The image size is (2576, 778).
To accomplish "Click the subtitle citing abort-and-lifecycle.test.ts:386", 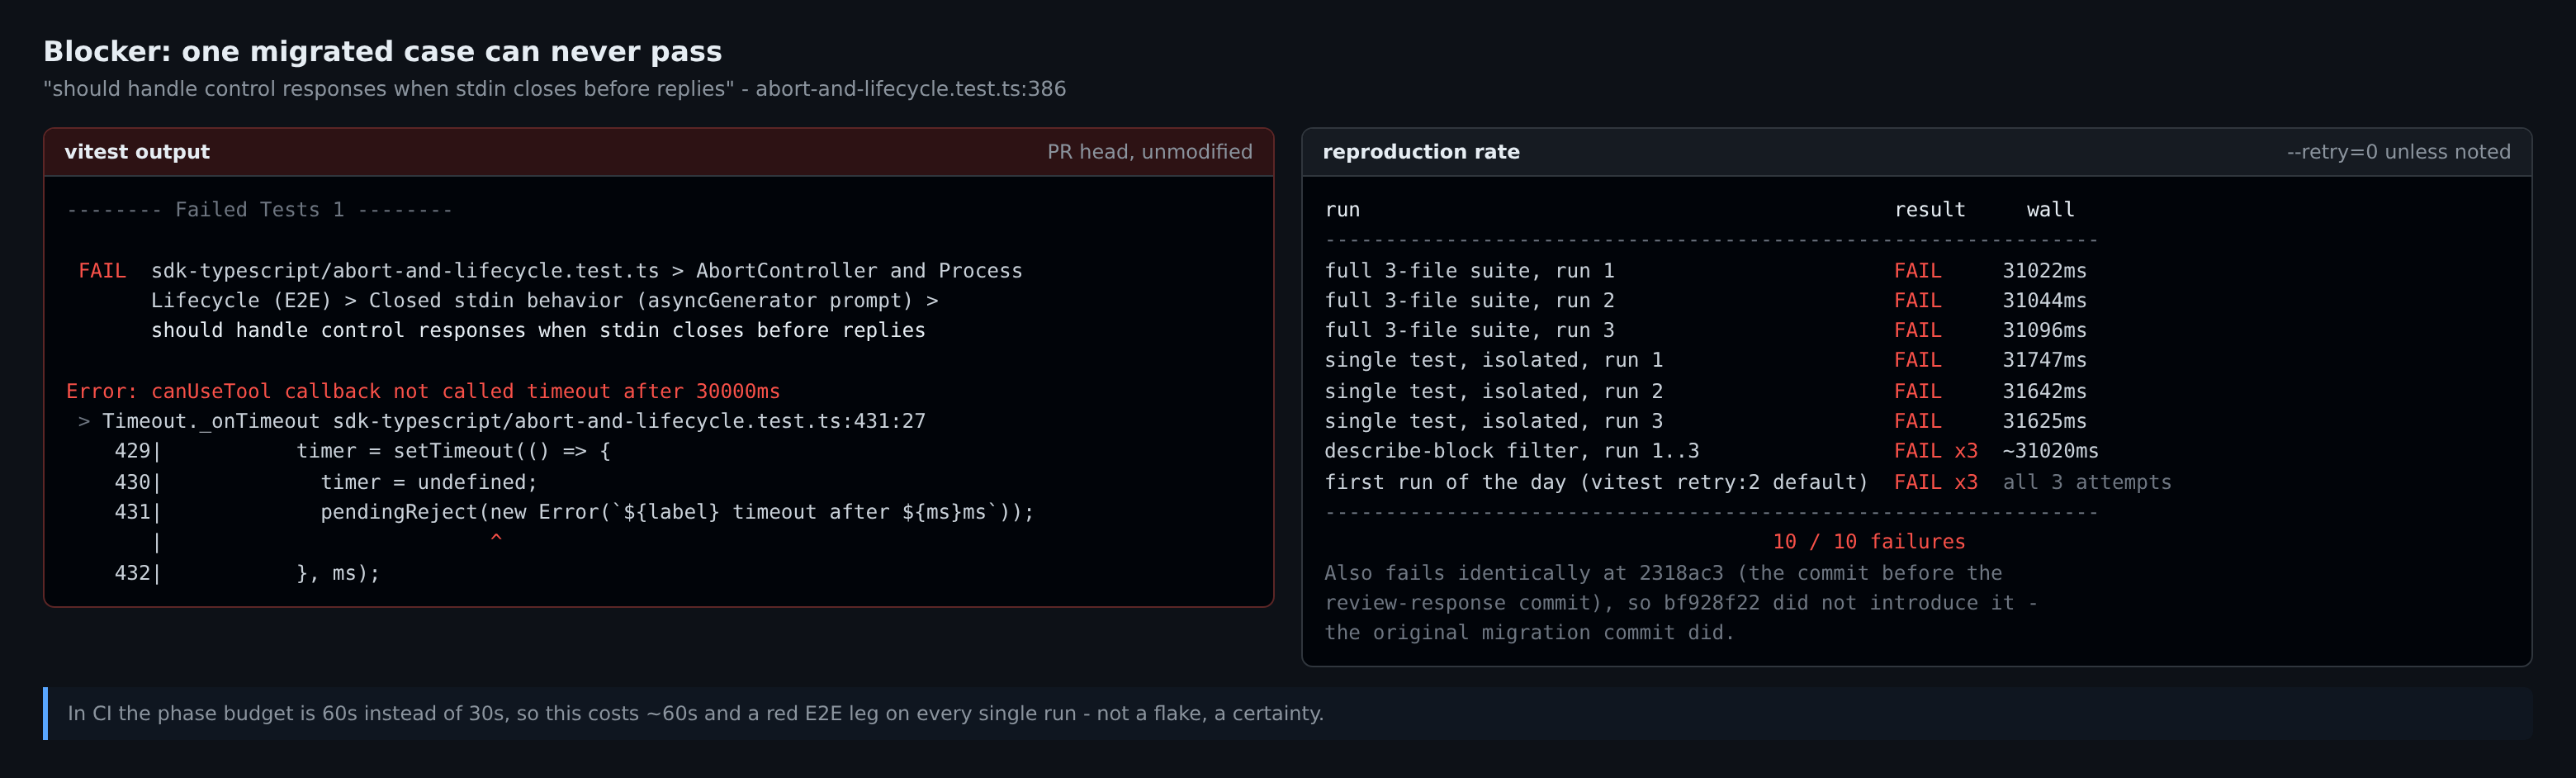I will pos(554,89).
